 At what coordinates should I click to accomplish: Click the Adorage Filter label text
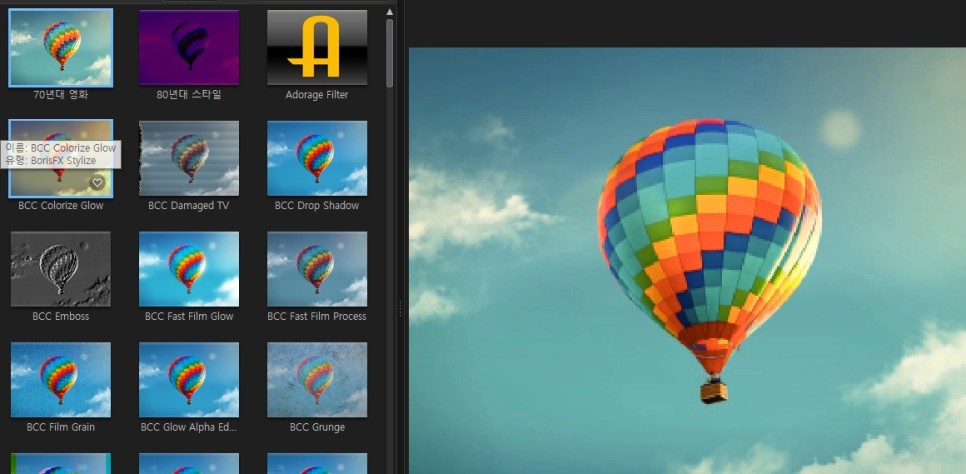point(317,95)
